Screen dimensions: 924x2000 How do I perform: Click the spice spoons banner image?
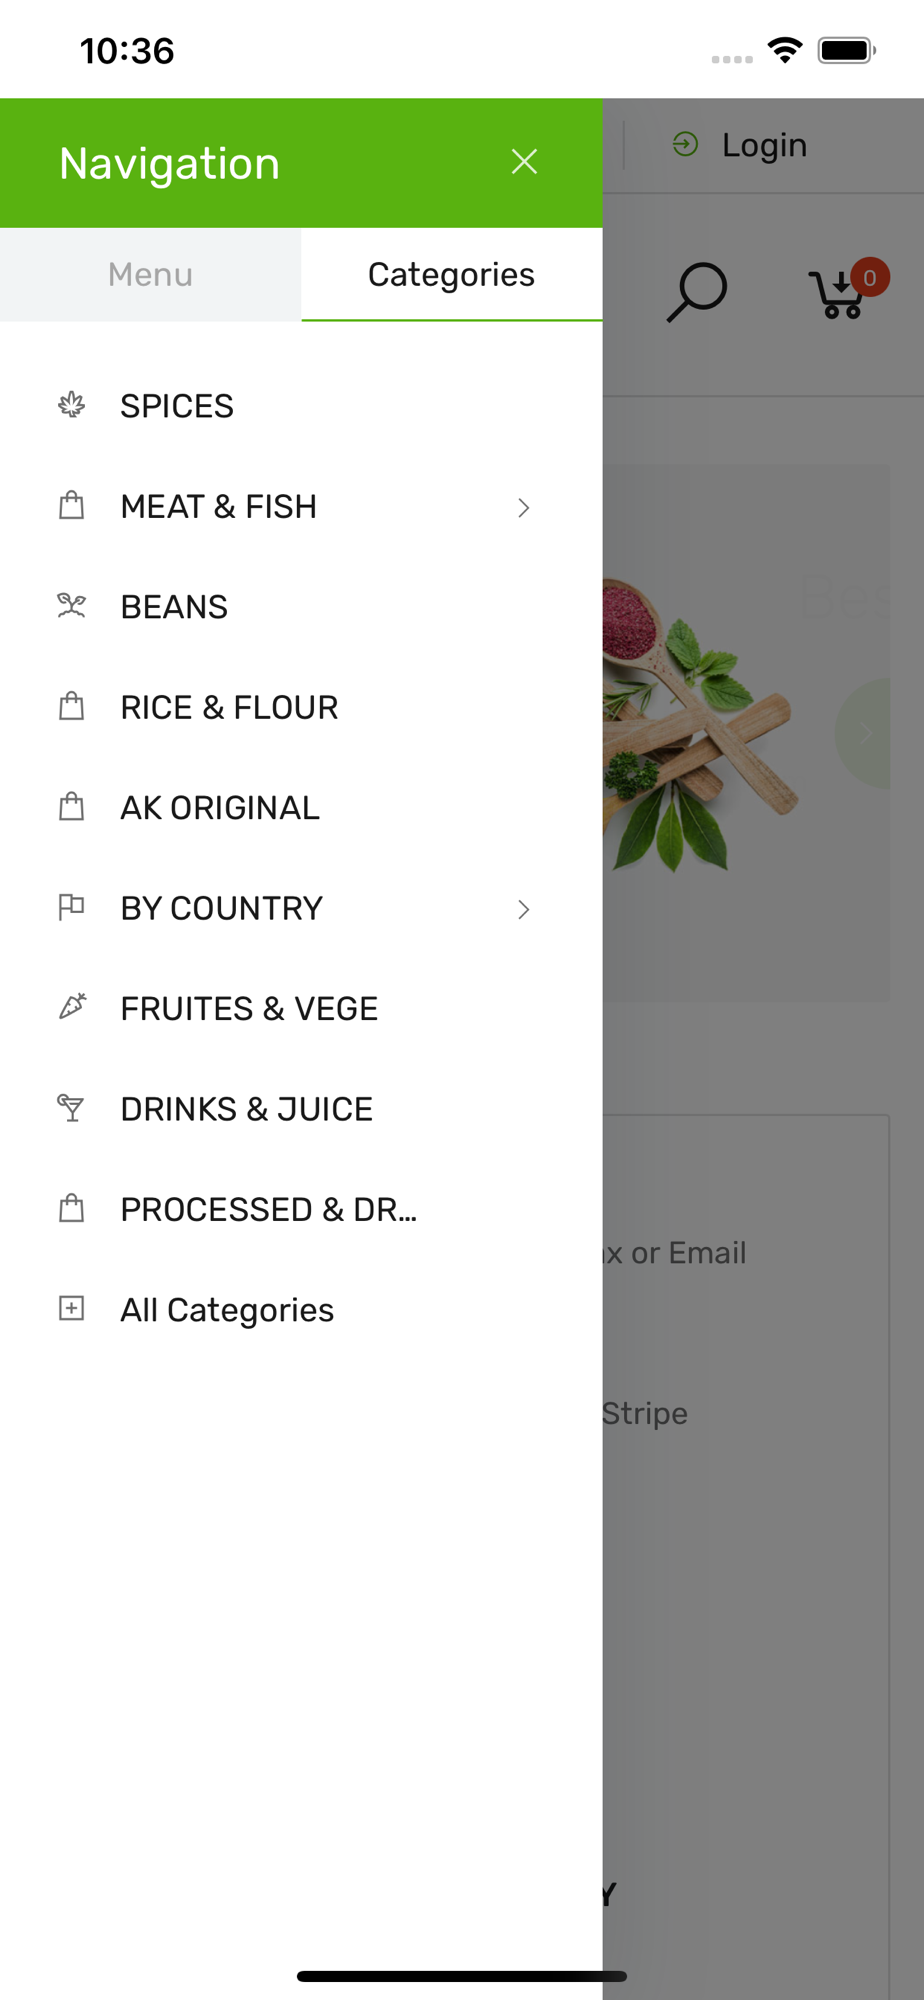(x=700, y=730)
